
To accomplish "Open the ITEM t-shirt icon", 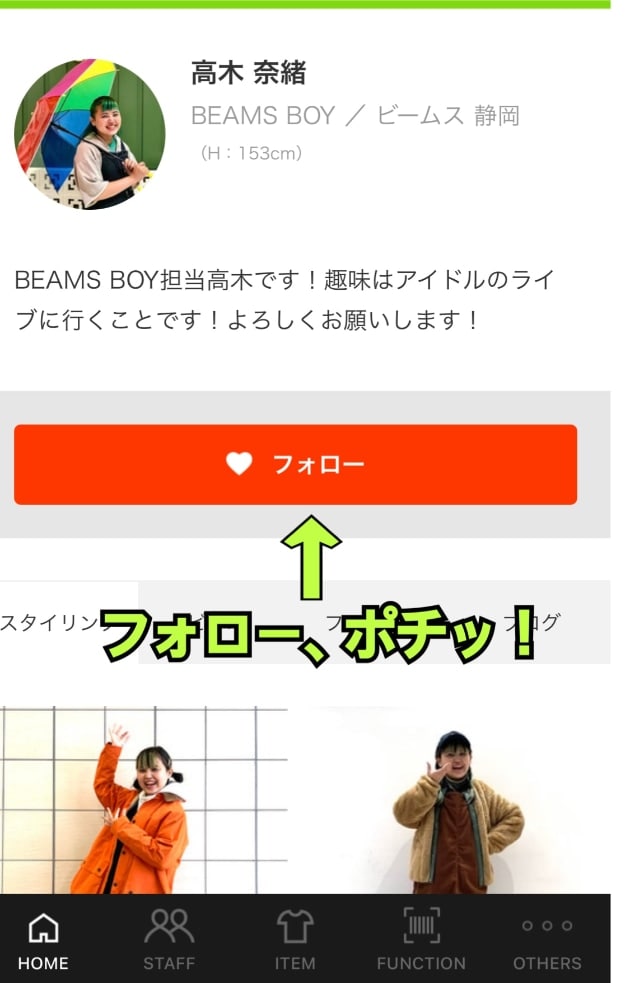I will (295, 926).
